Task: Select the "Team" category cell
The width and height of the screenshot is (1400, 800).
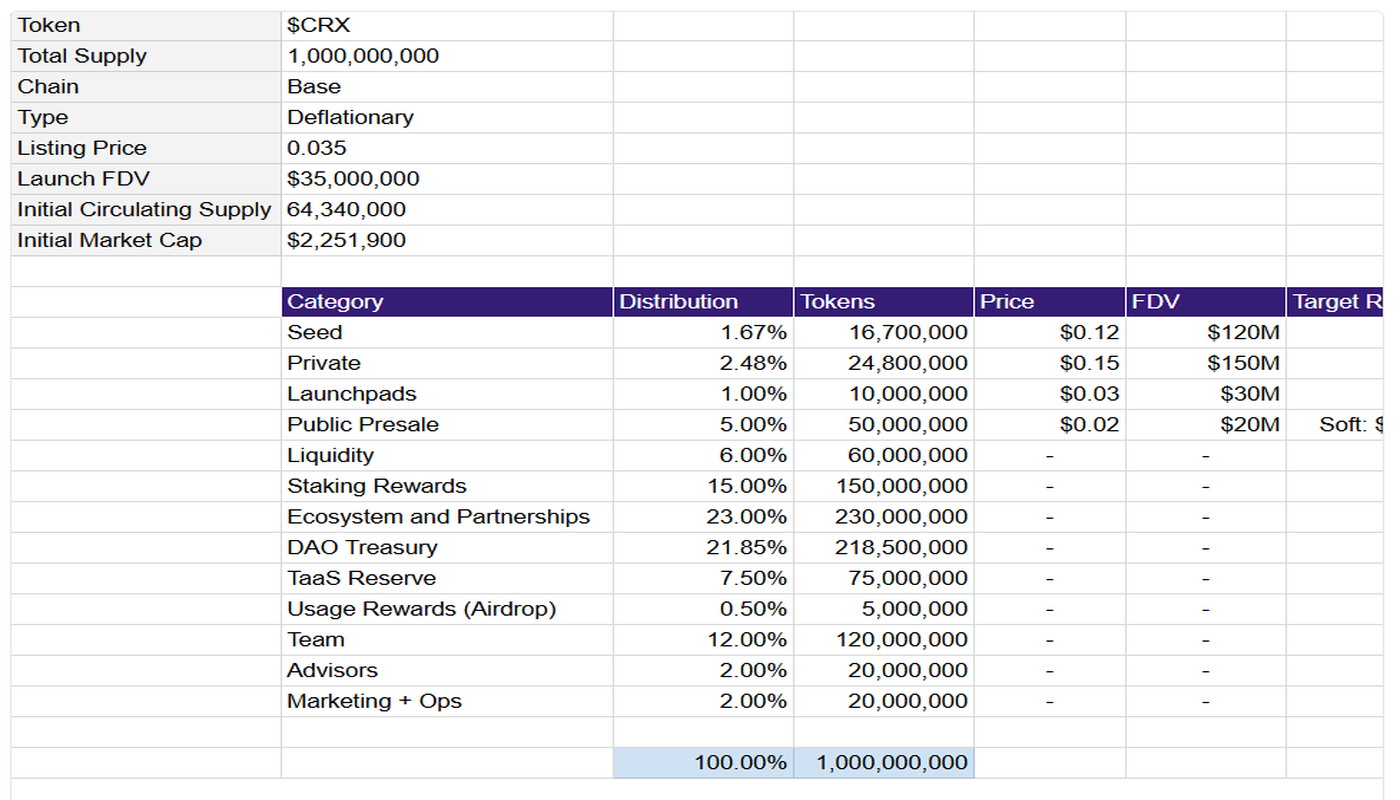Action: pos(447,640)
